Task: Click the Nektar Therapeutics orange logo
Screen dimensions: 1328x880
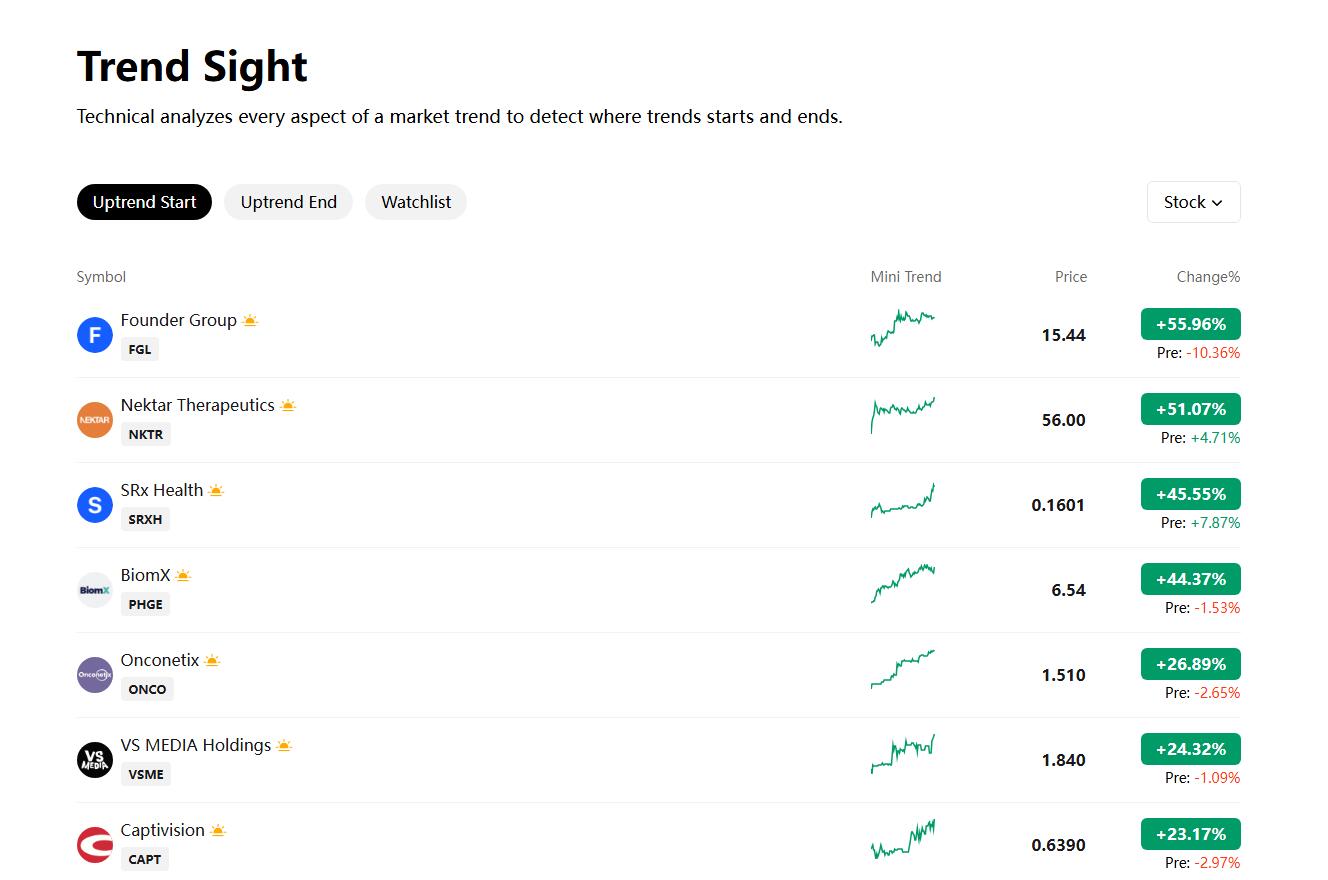Action: point(95,420)
